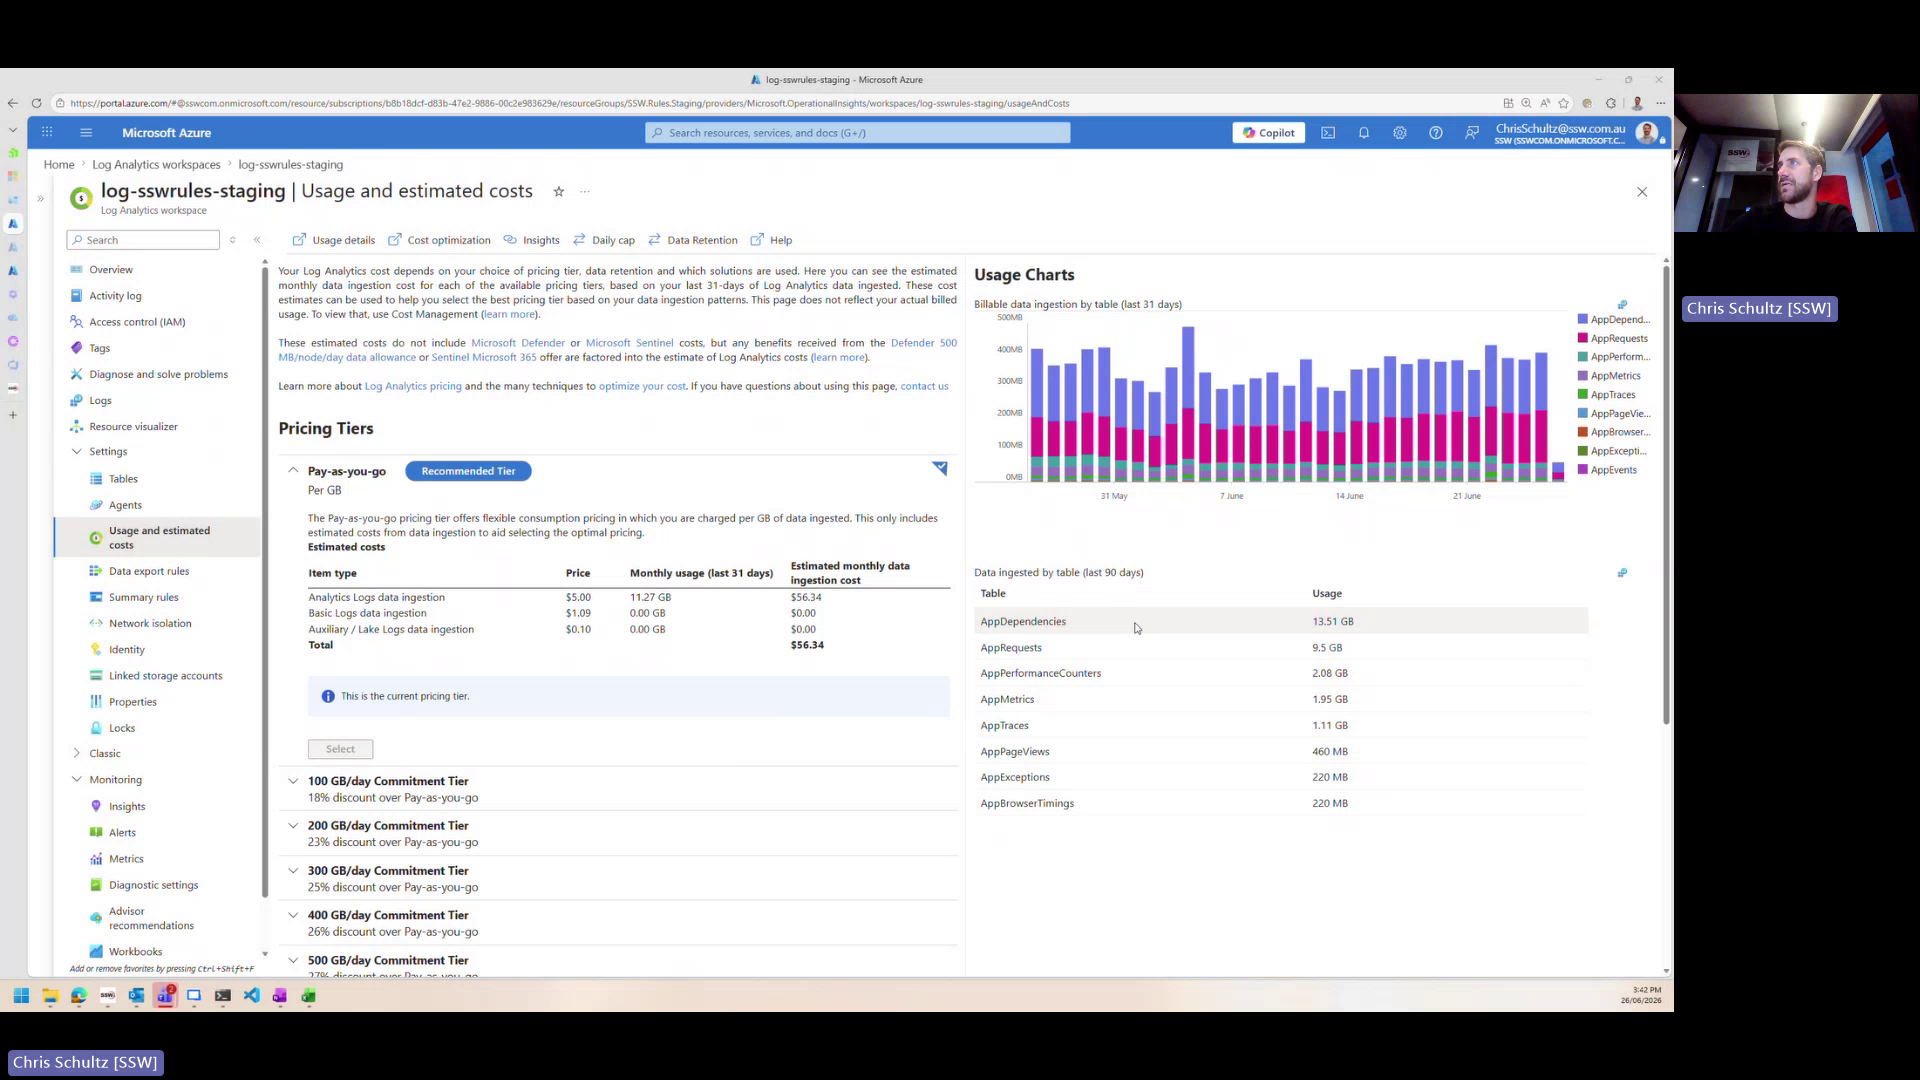Go to Overview in resource menu
This screenshot has width=1920, height=1080.
pyautogui.click(x=110, y=270)
